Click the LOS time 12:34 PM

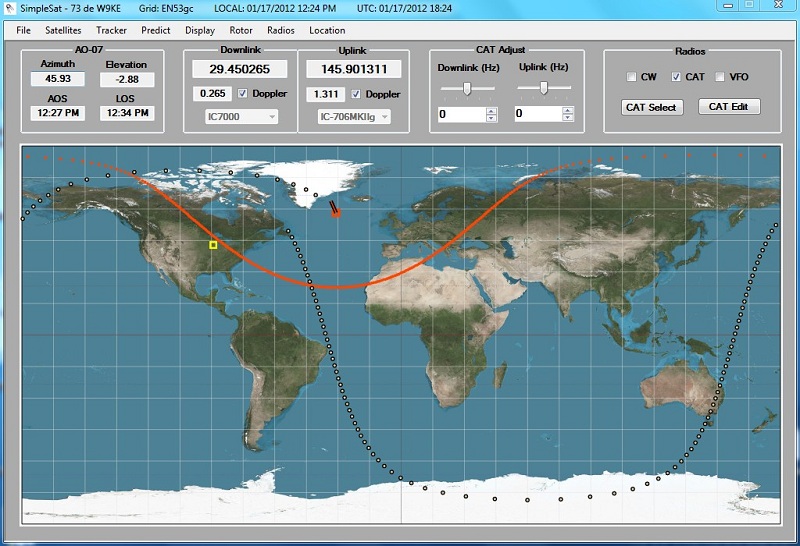(127, 113)
